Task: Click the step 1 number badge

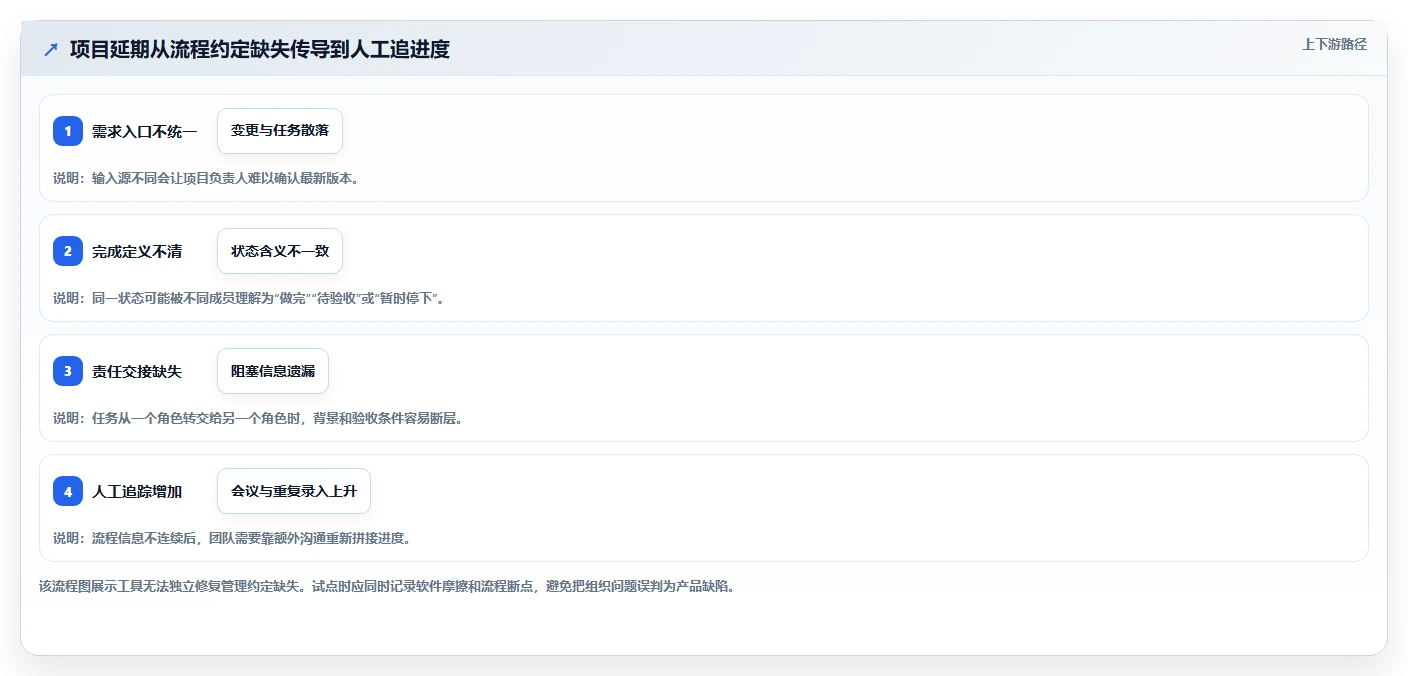Action: pos(68,131)
